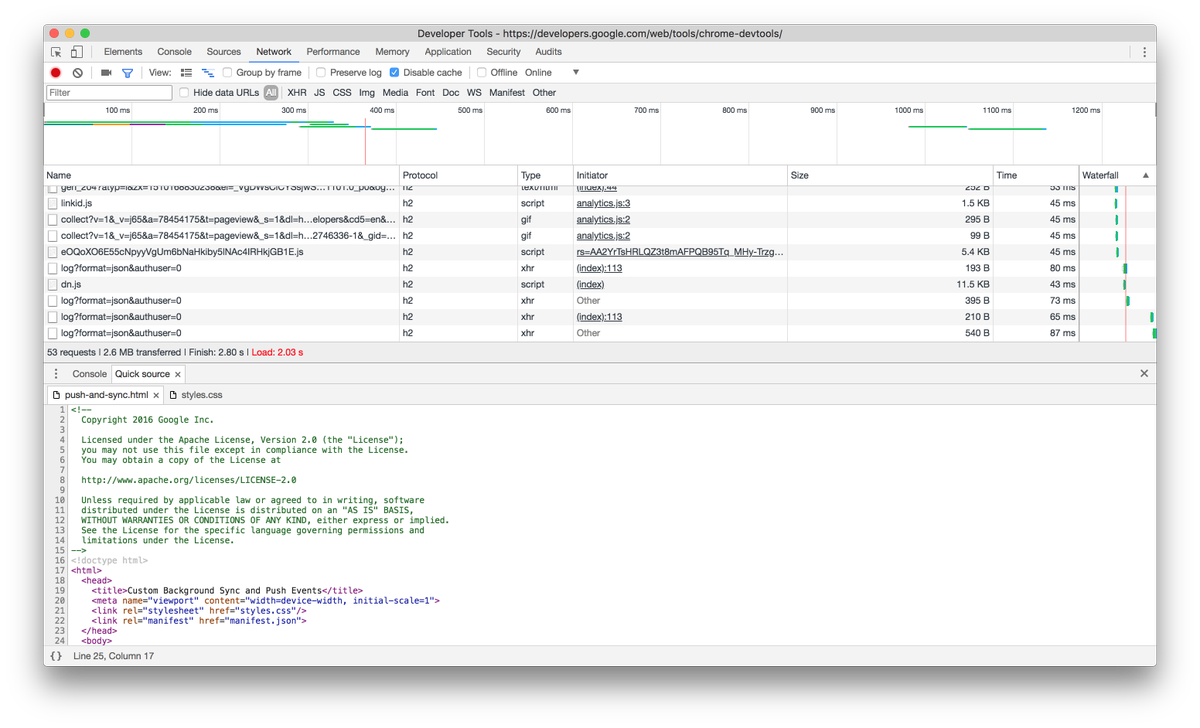Switch to the Console panel tab
The image size is (1200, 728).
tap(174, 52)
